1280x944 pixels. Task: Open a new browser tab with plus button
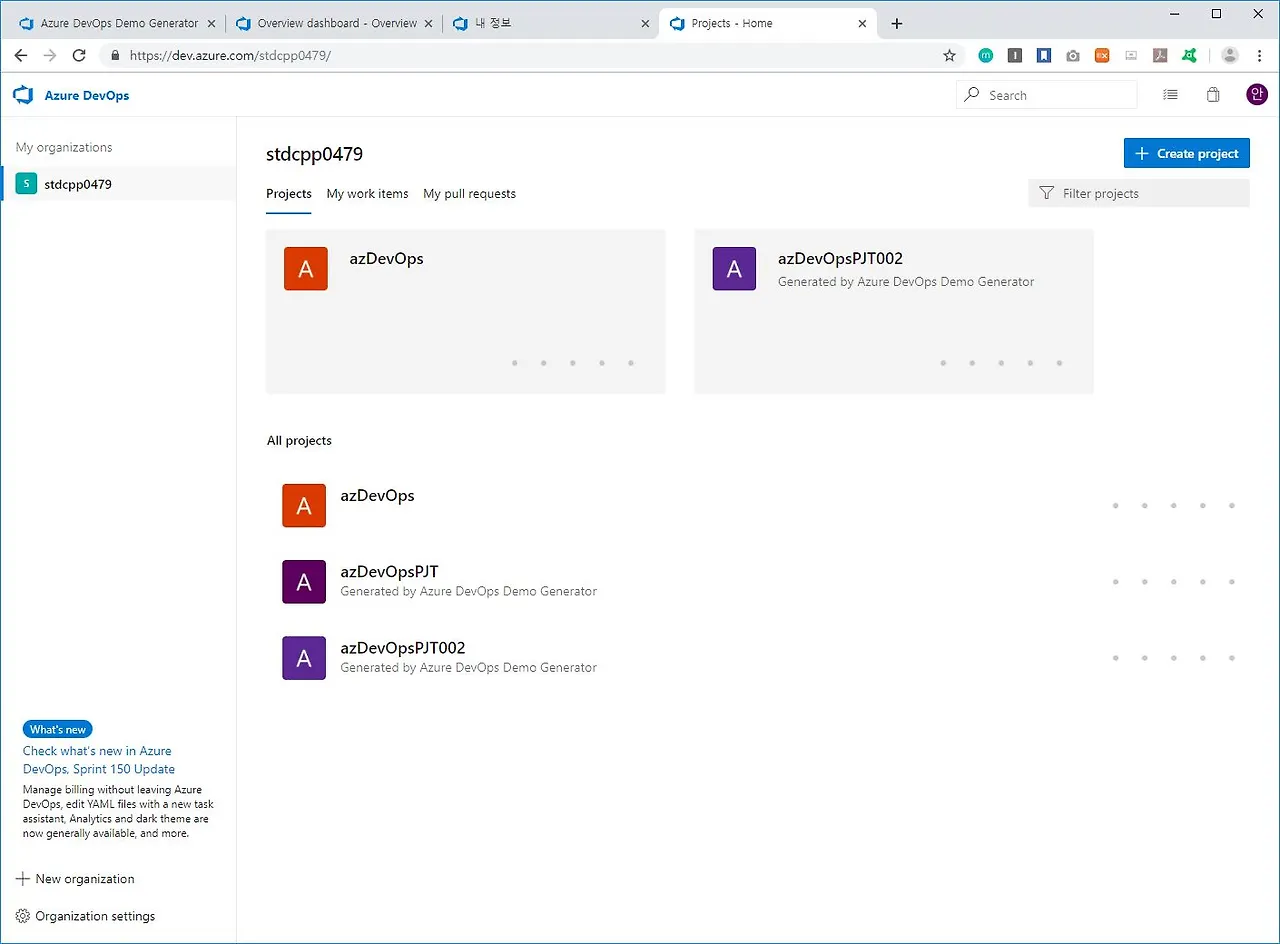[897, 23]
